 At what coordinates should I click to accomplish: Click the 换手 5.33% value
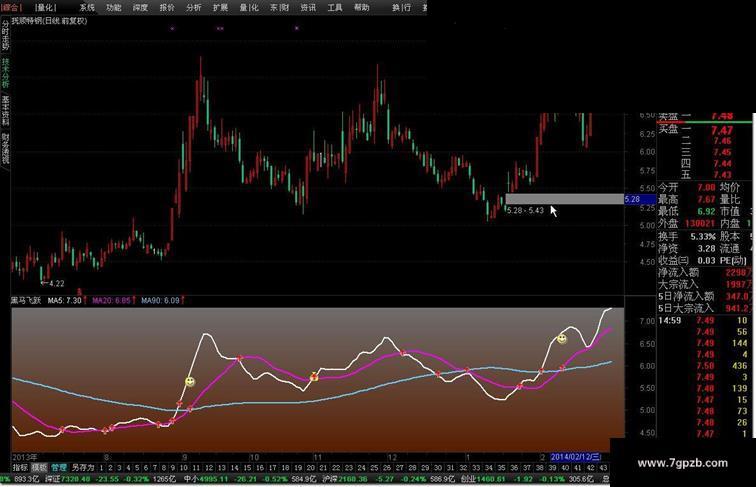(x=703, y=236)
